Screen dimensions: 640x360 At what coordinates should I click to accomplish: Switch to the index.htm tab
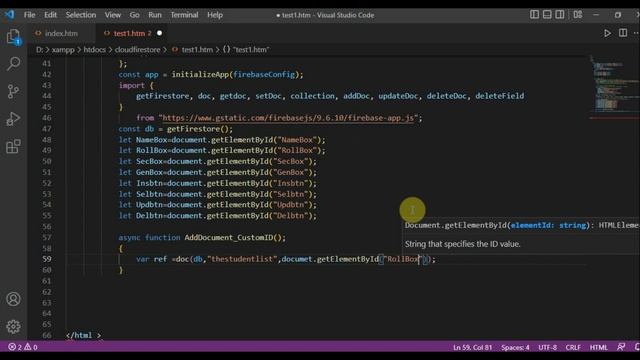click(61, 33)
